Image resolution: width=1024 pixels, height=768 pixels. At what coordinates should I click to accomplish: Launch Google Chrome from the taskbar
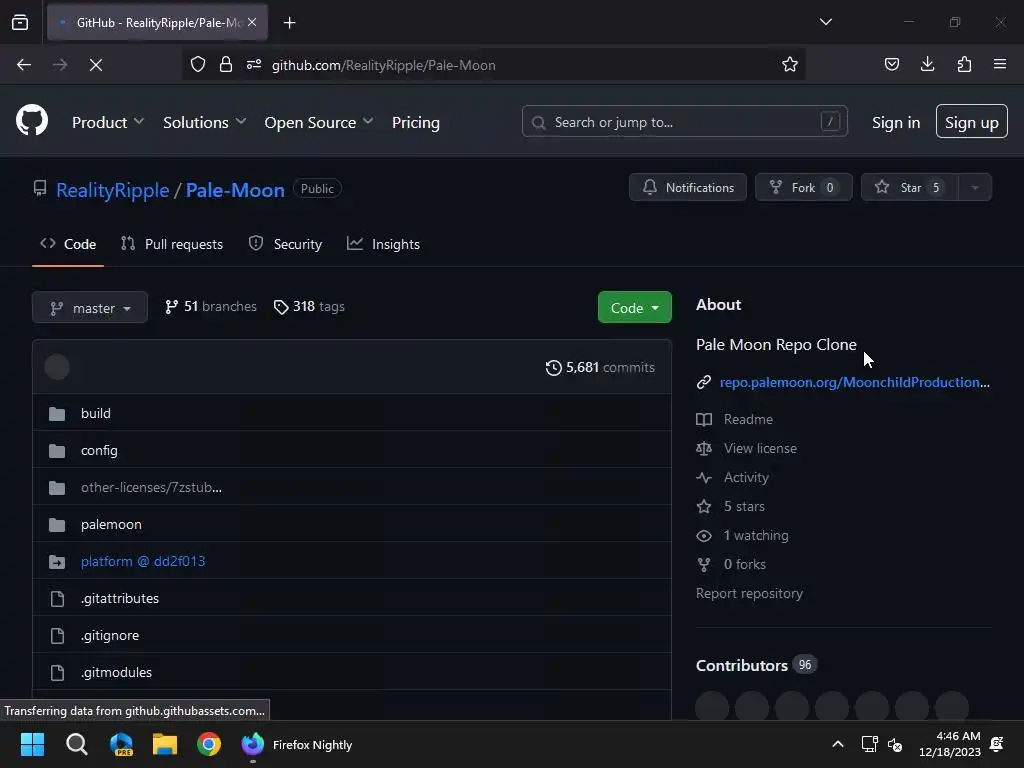tap(209, 744)
